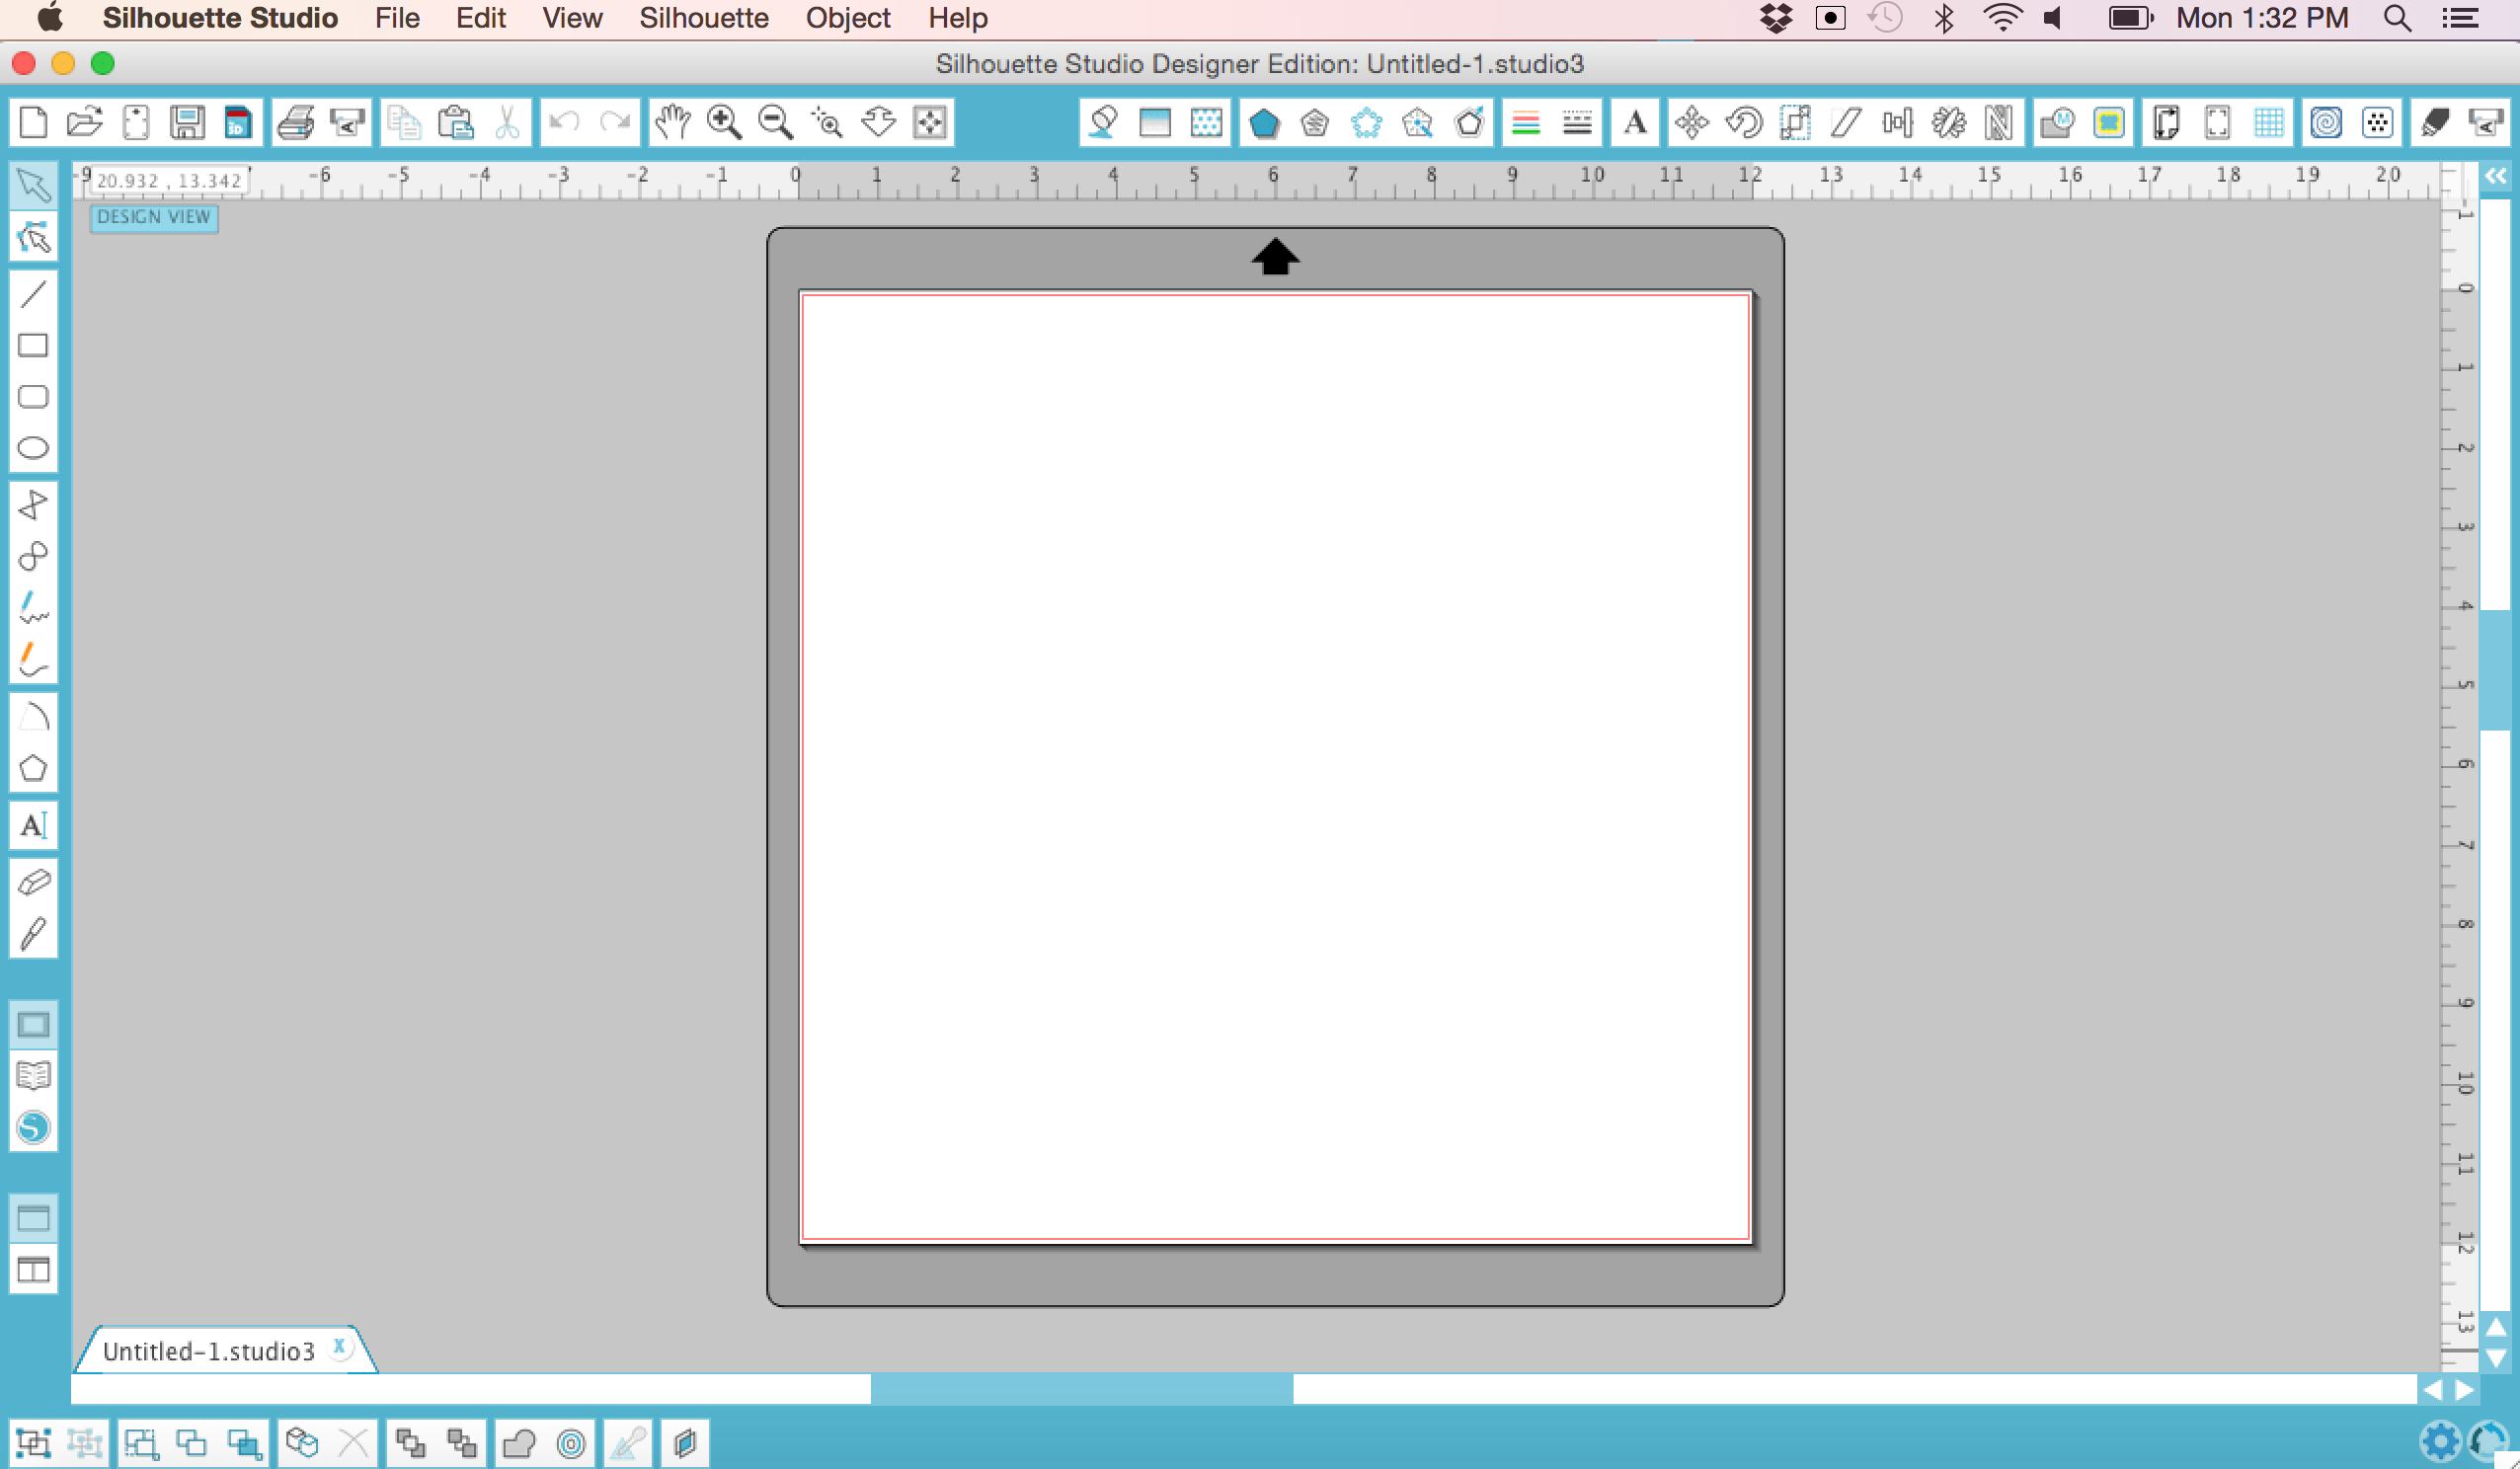2520x1469 pixels.
Task: Open Preferences via bottom gear icon
Action: coord(2441,1441)
